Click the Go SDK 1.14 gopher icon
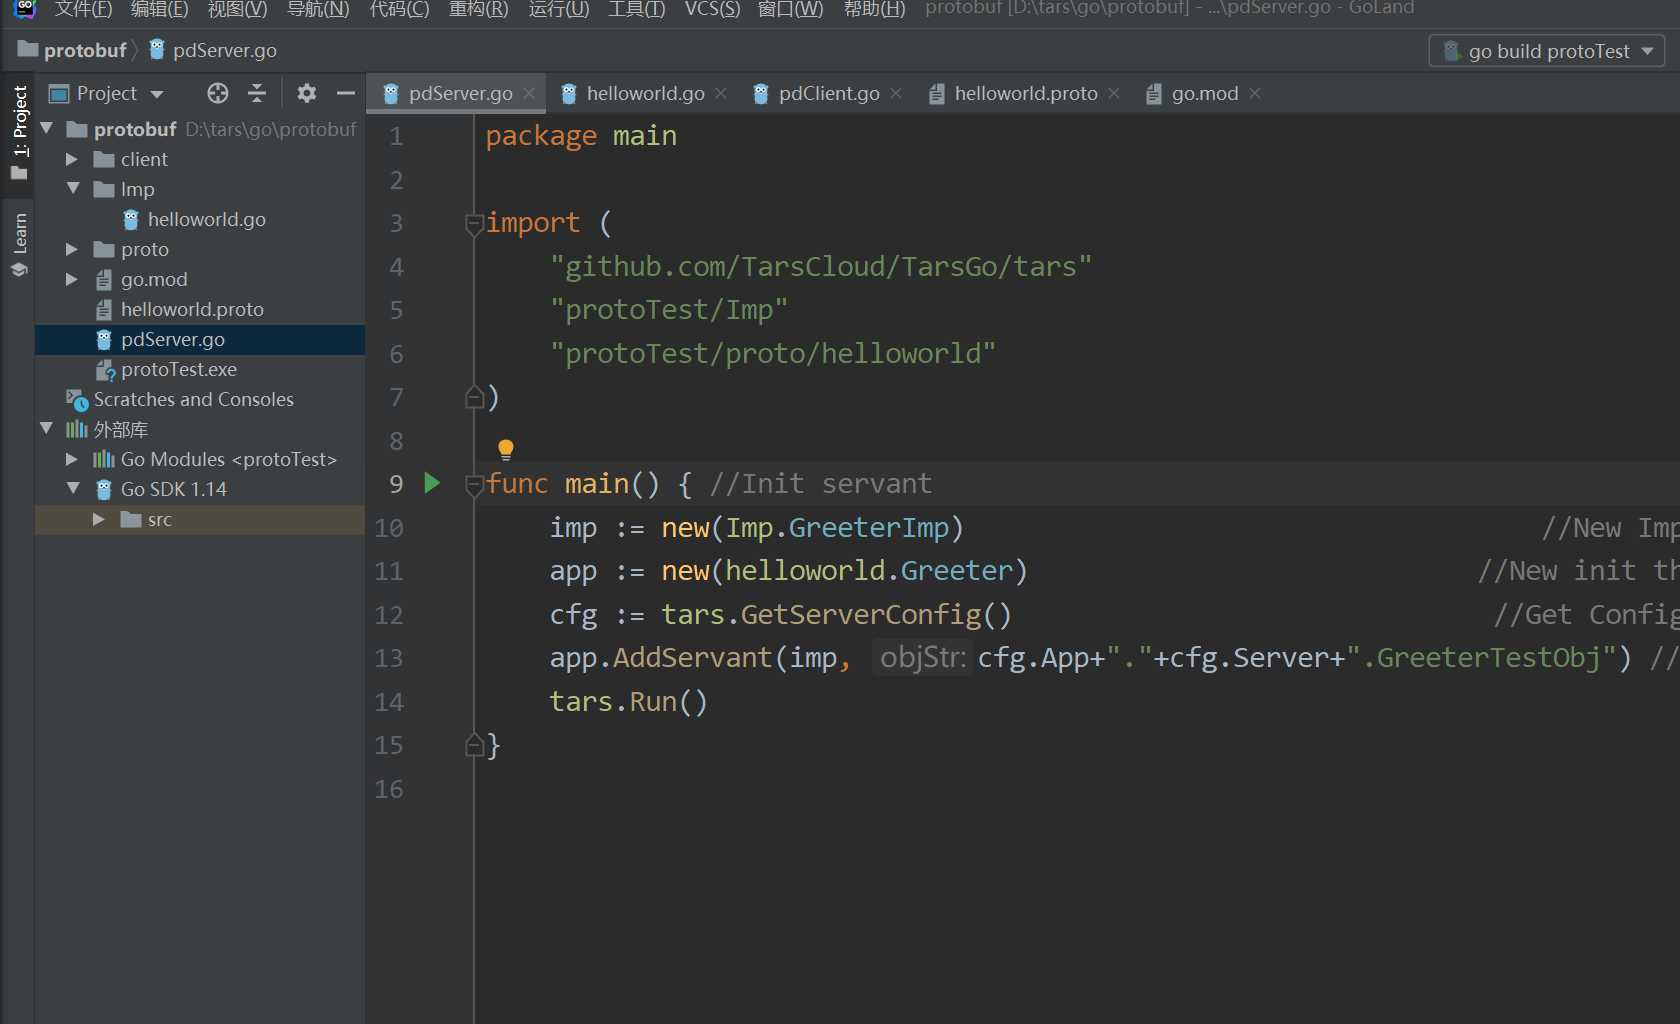 click(104, 489)
